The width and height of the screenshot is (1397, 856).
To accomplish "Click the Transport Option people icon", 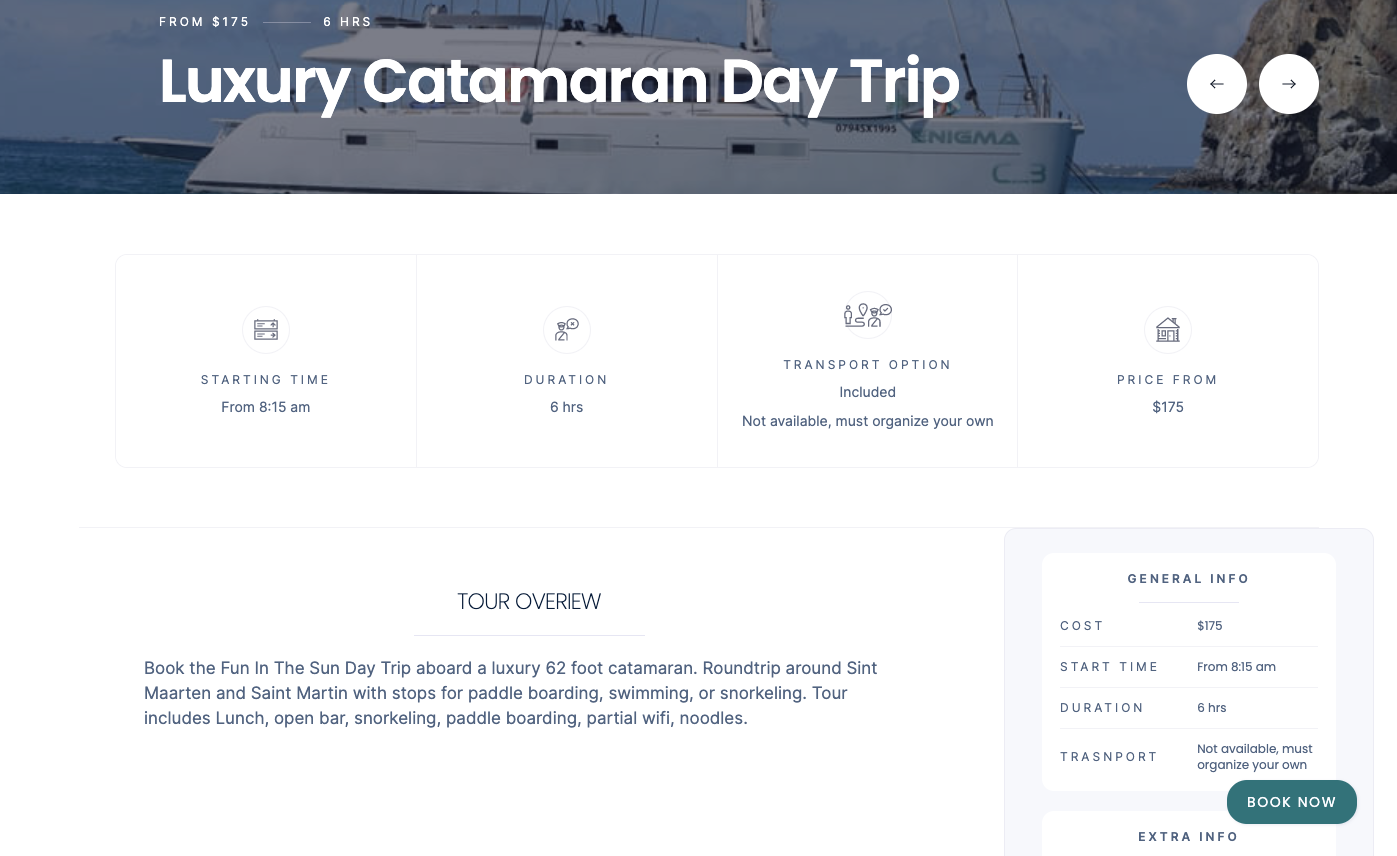I will 867,314.
